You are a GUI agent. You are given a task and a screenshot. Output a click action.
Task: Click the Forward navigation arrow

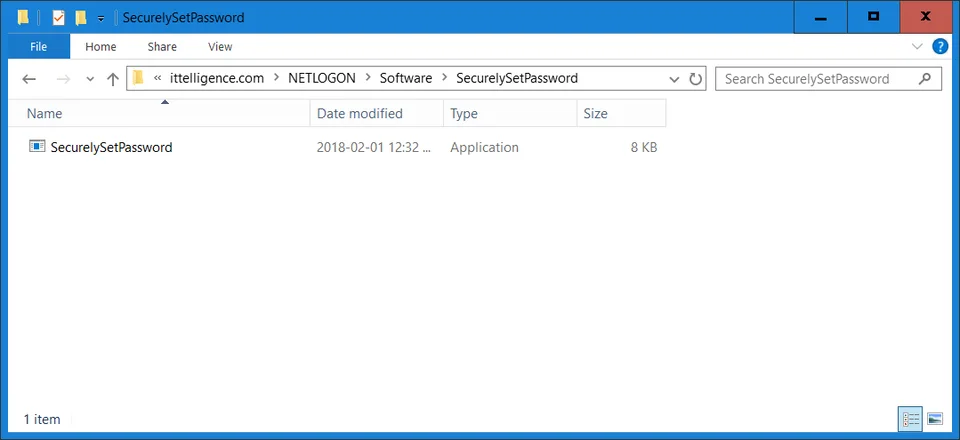coord(63,79)
